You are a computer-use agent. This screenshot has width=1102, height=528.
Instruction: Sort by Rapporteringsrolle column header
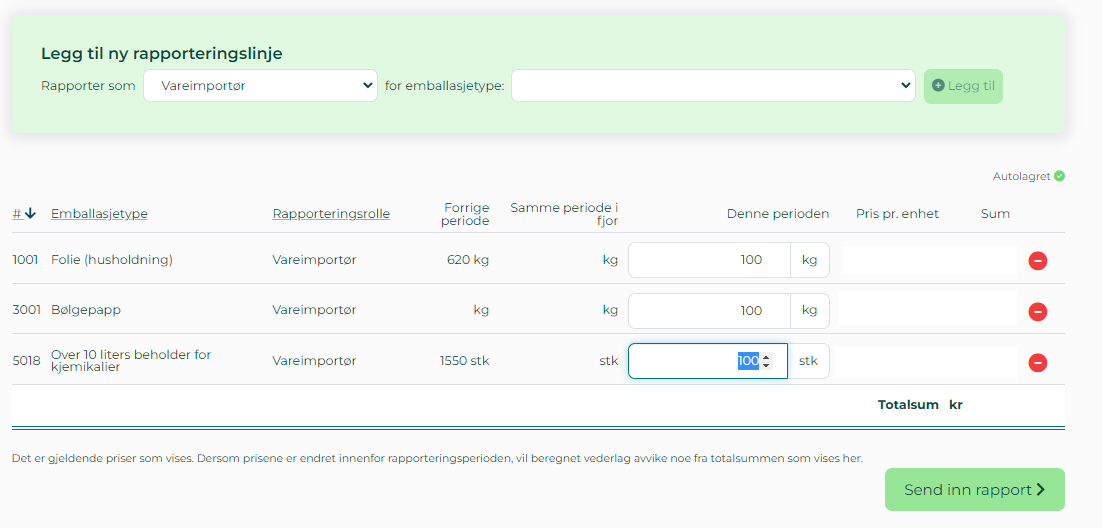(331, 214)
